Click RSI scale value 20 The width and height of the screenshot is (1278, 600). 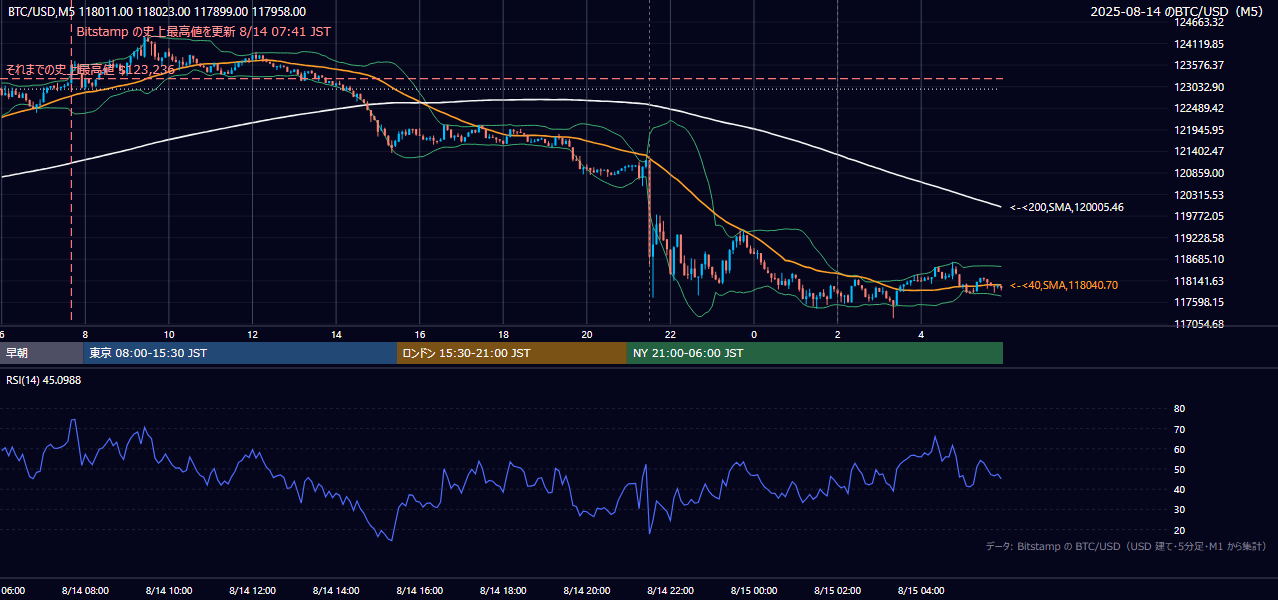click(1180, 530)
